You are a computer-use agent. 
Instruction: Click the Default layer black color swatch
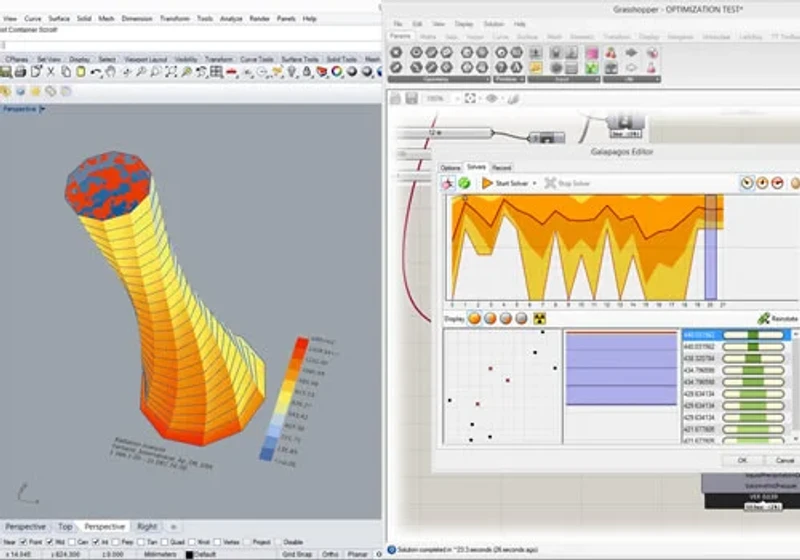coord(189,554)
